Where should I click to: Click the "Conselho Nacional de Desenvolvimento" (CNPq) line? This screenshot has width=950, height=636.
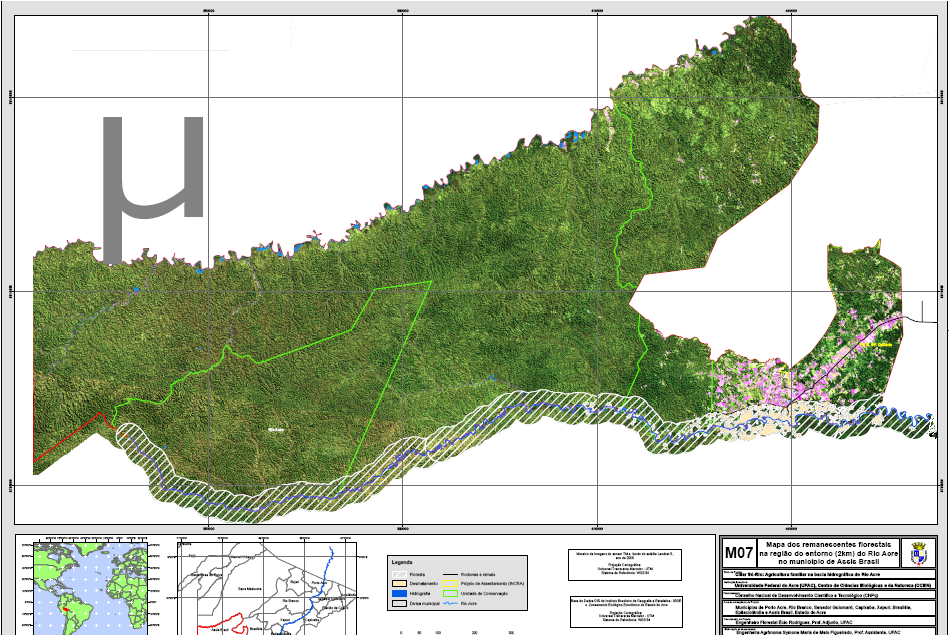pos(806,595)
